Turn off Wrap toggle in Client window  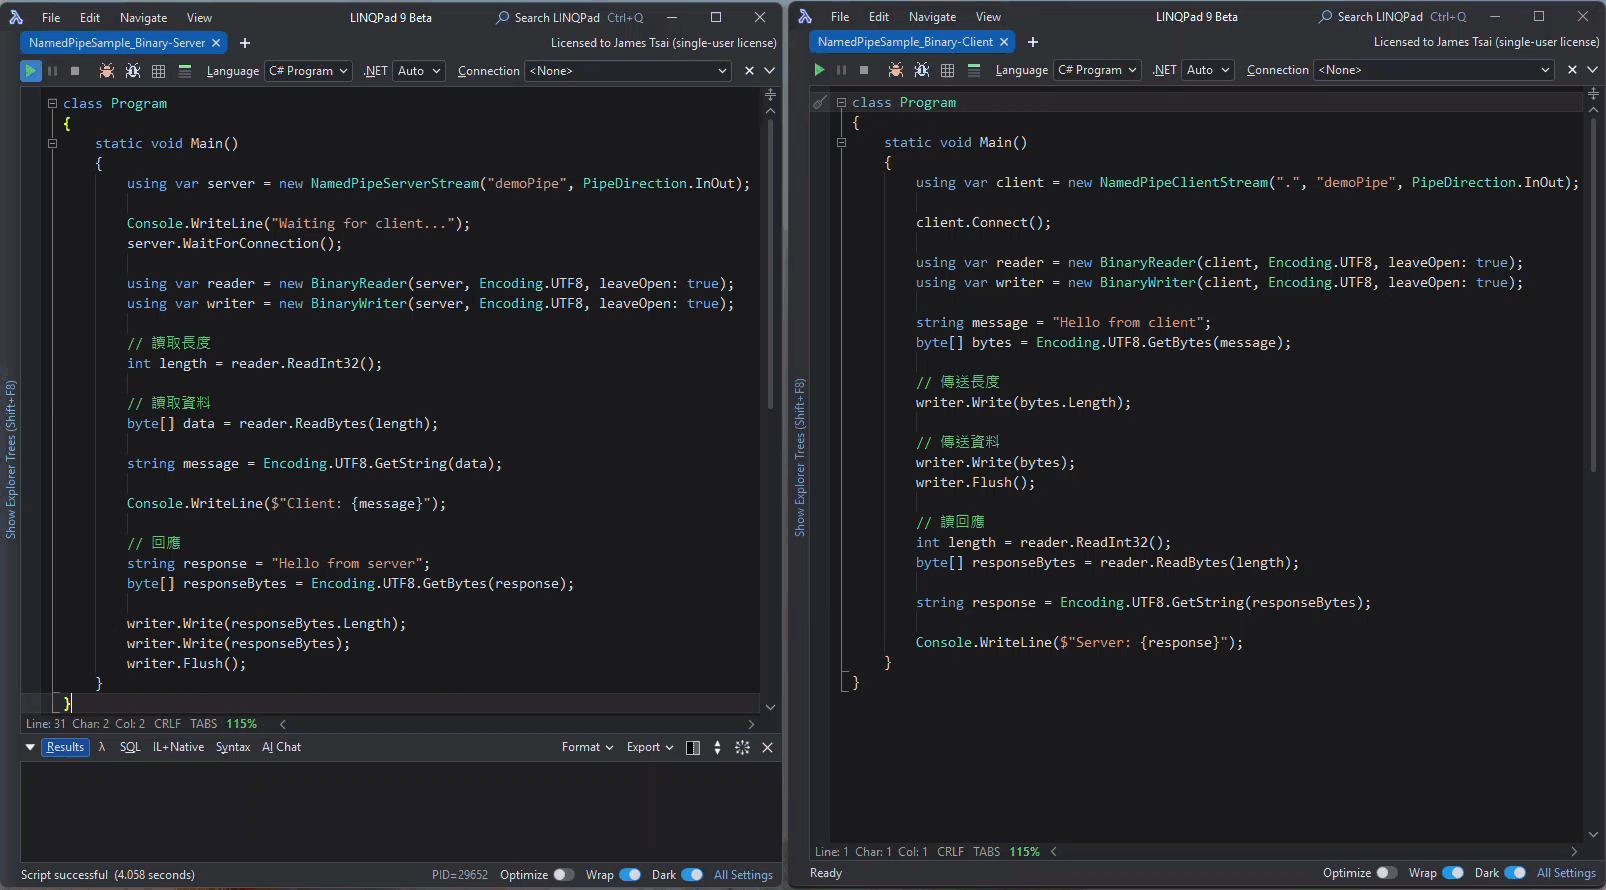[x=1453, y=873]
